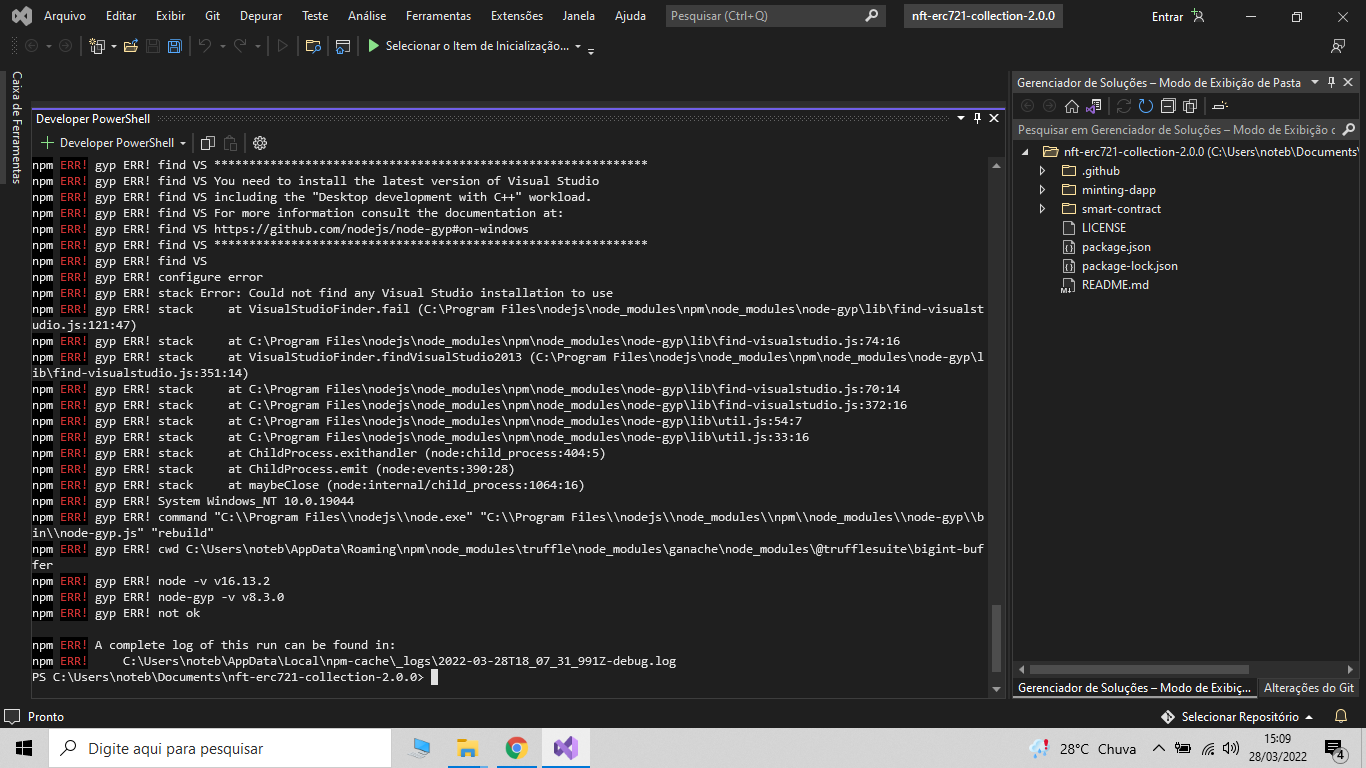The height and width of the screenshot is (768, 1366).
Task: Click Selecionar Repositório in status bar
Action: (1237, 717)
